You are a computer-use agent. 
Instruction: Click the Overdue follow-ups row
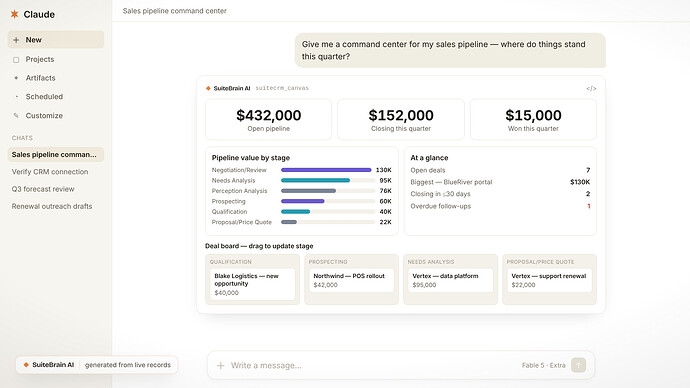[x=500, y=206]
